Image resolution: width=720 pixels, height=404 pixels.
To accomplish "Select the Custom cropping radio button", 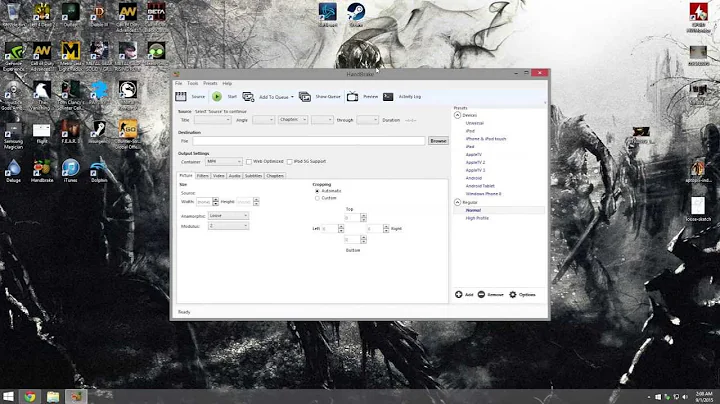I will point(317,198).
